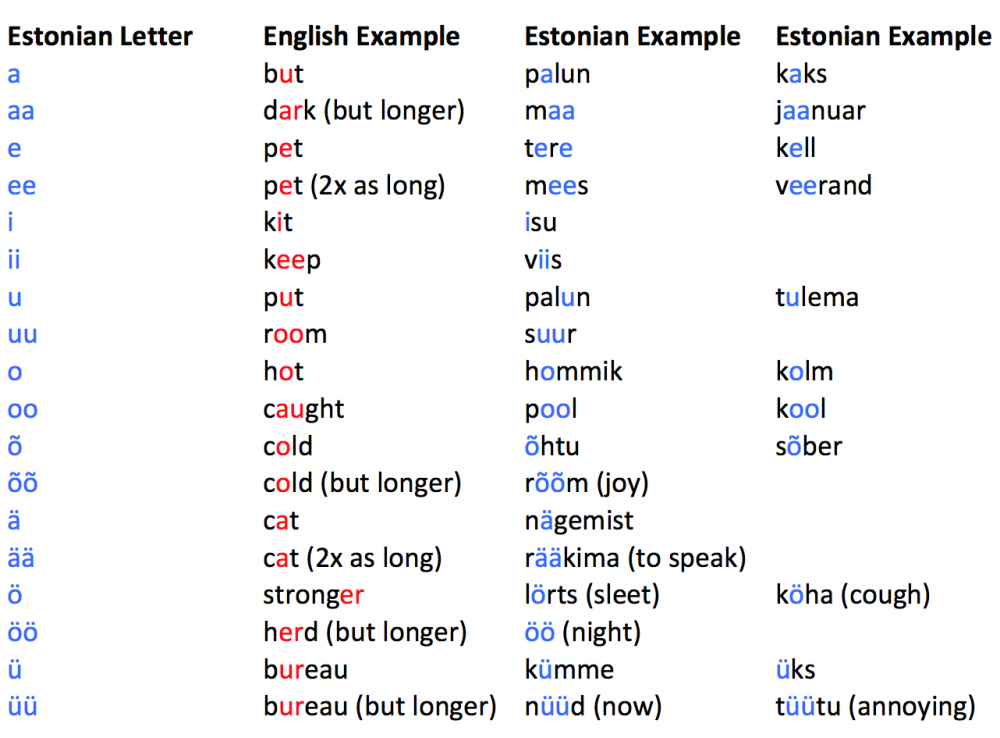Click the example 'köha (cough)'

point(852,595)
